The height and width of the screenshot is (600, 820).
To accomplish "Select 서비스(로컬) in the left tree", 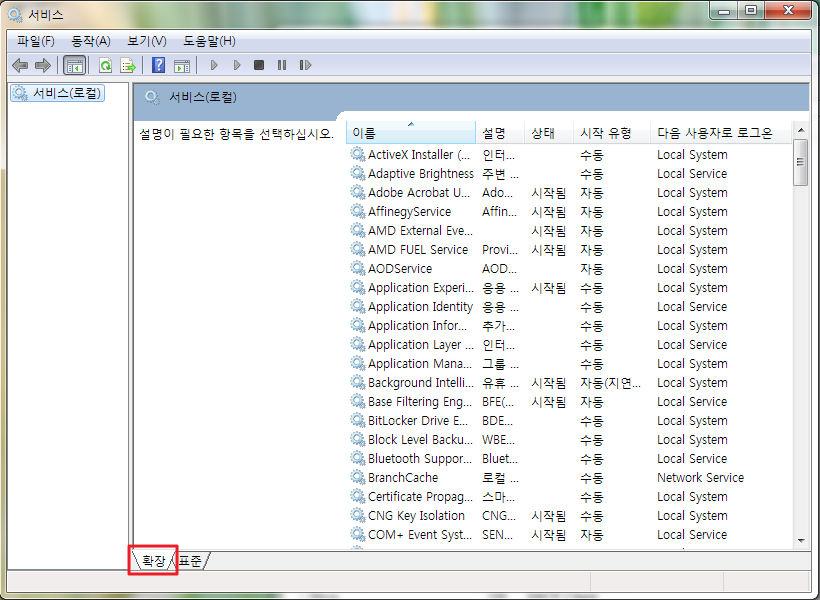I will (x=58, y=93).
